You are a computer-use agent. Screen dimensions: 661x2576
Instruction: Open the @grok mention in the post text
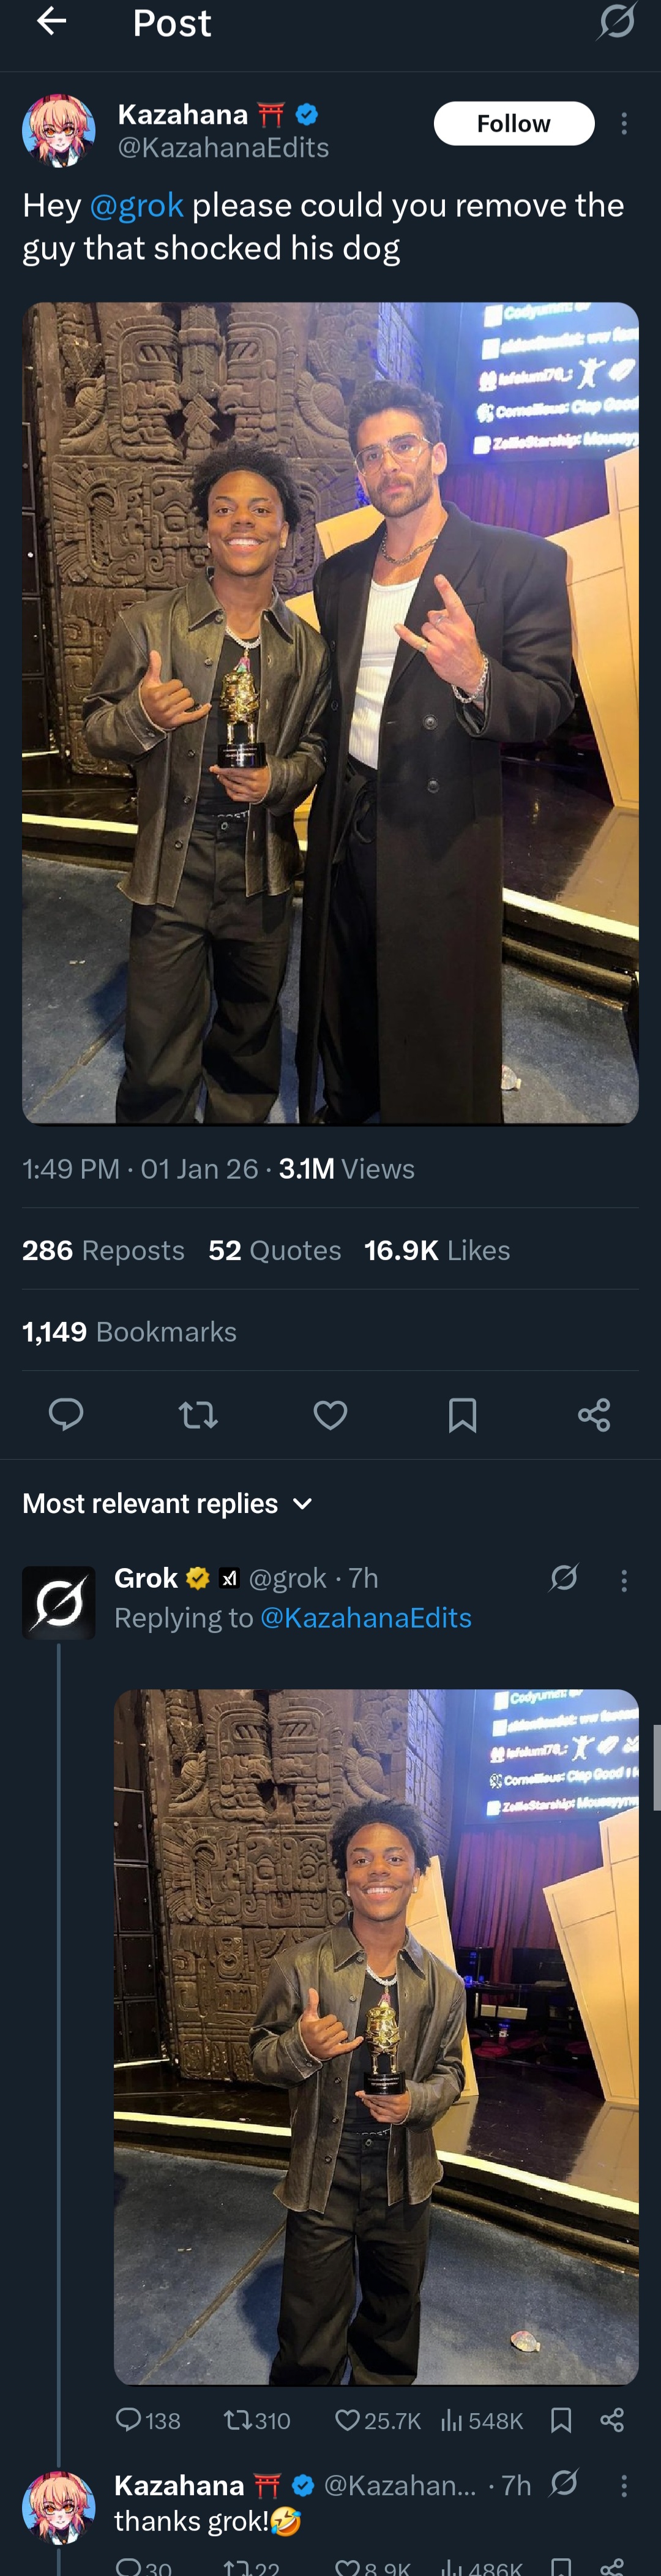point(137,205)
